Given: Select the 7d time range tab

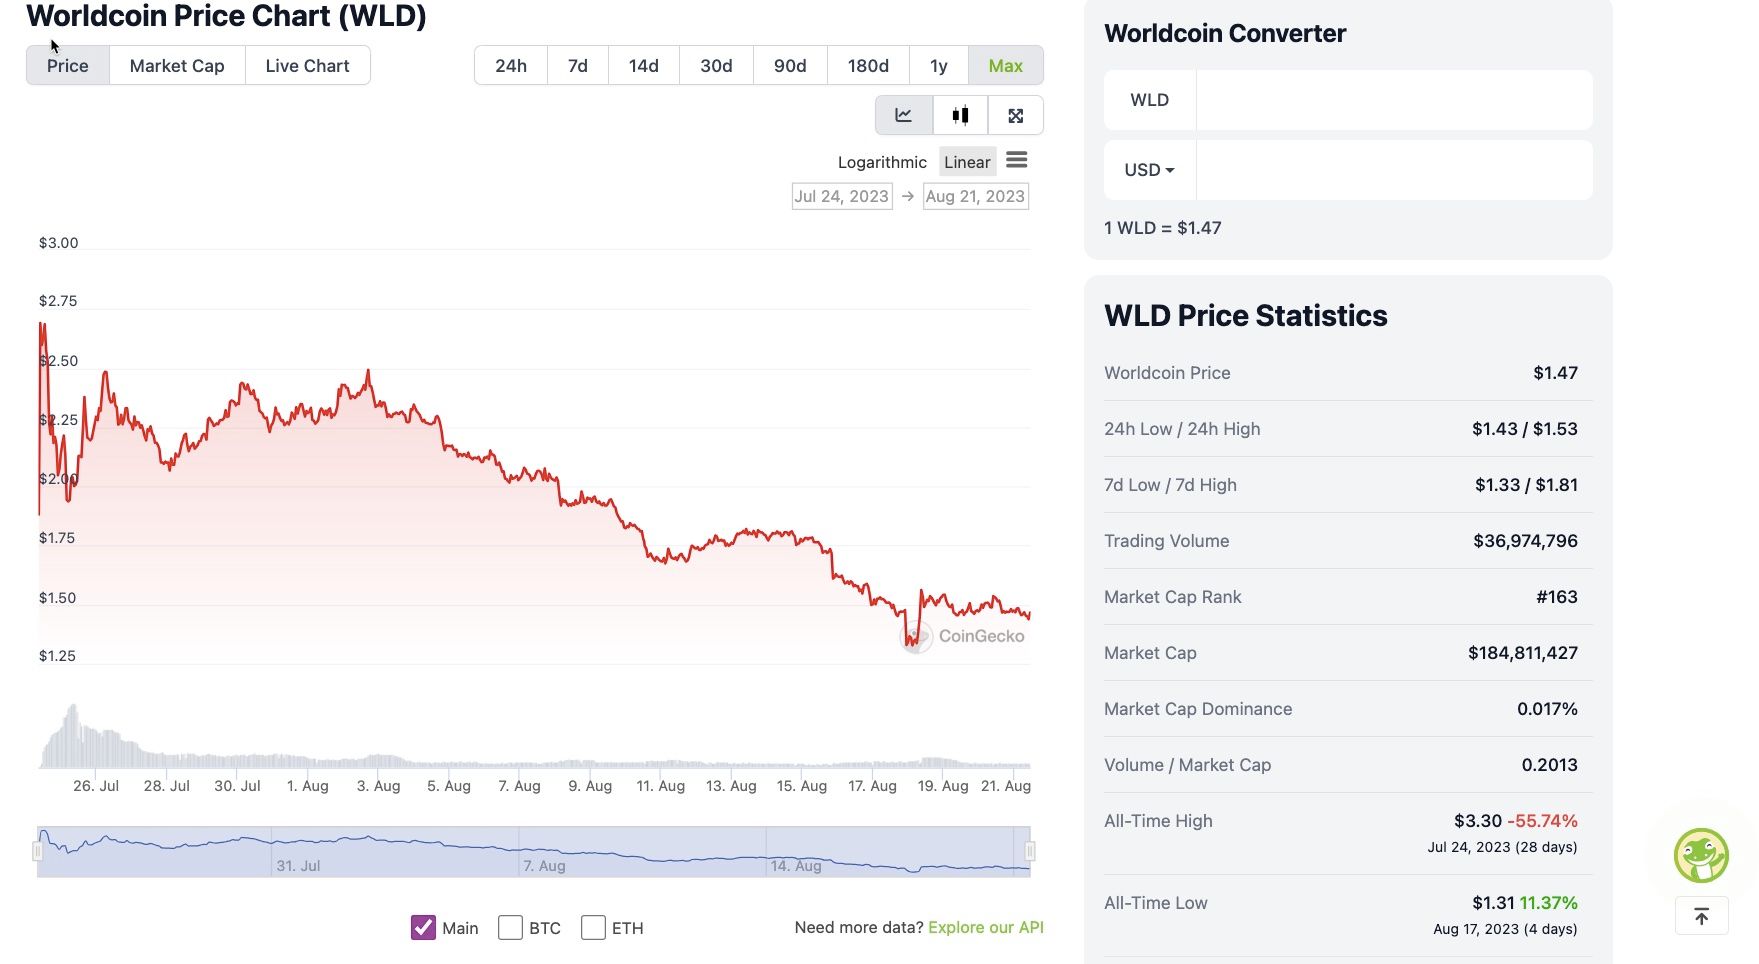Looking at the screenshot, I should pyautogui.click(x=577, y=66).
